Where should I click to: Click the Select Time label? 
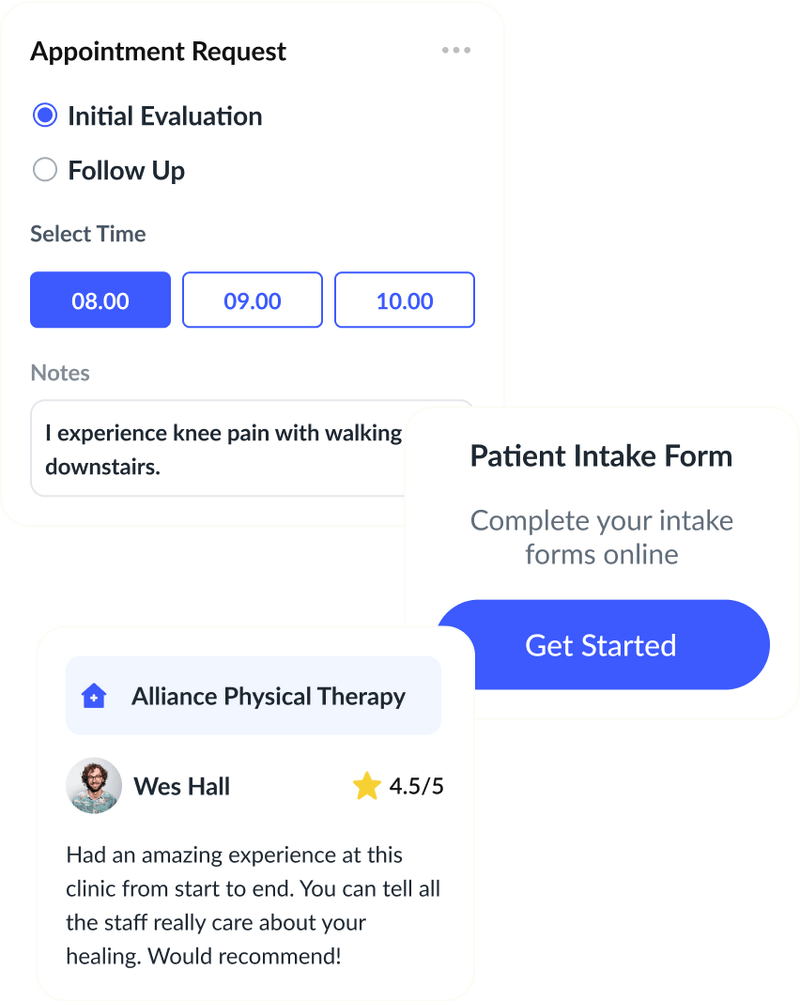pos(88,234)
